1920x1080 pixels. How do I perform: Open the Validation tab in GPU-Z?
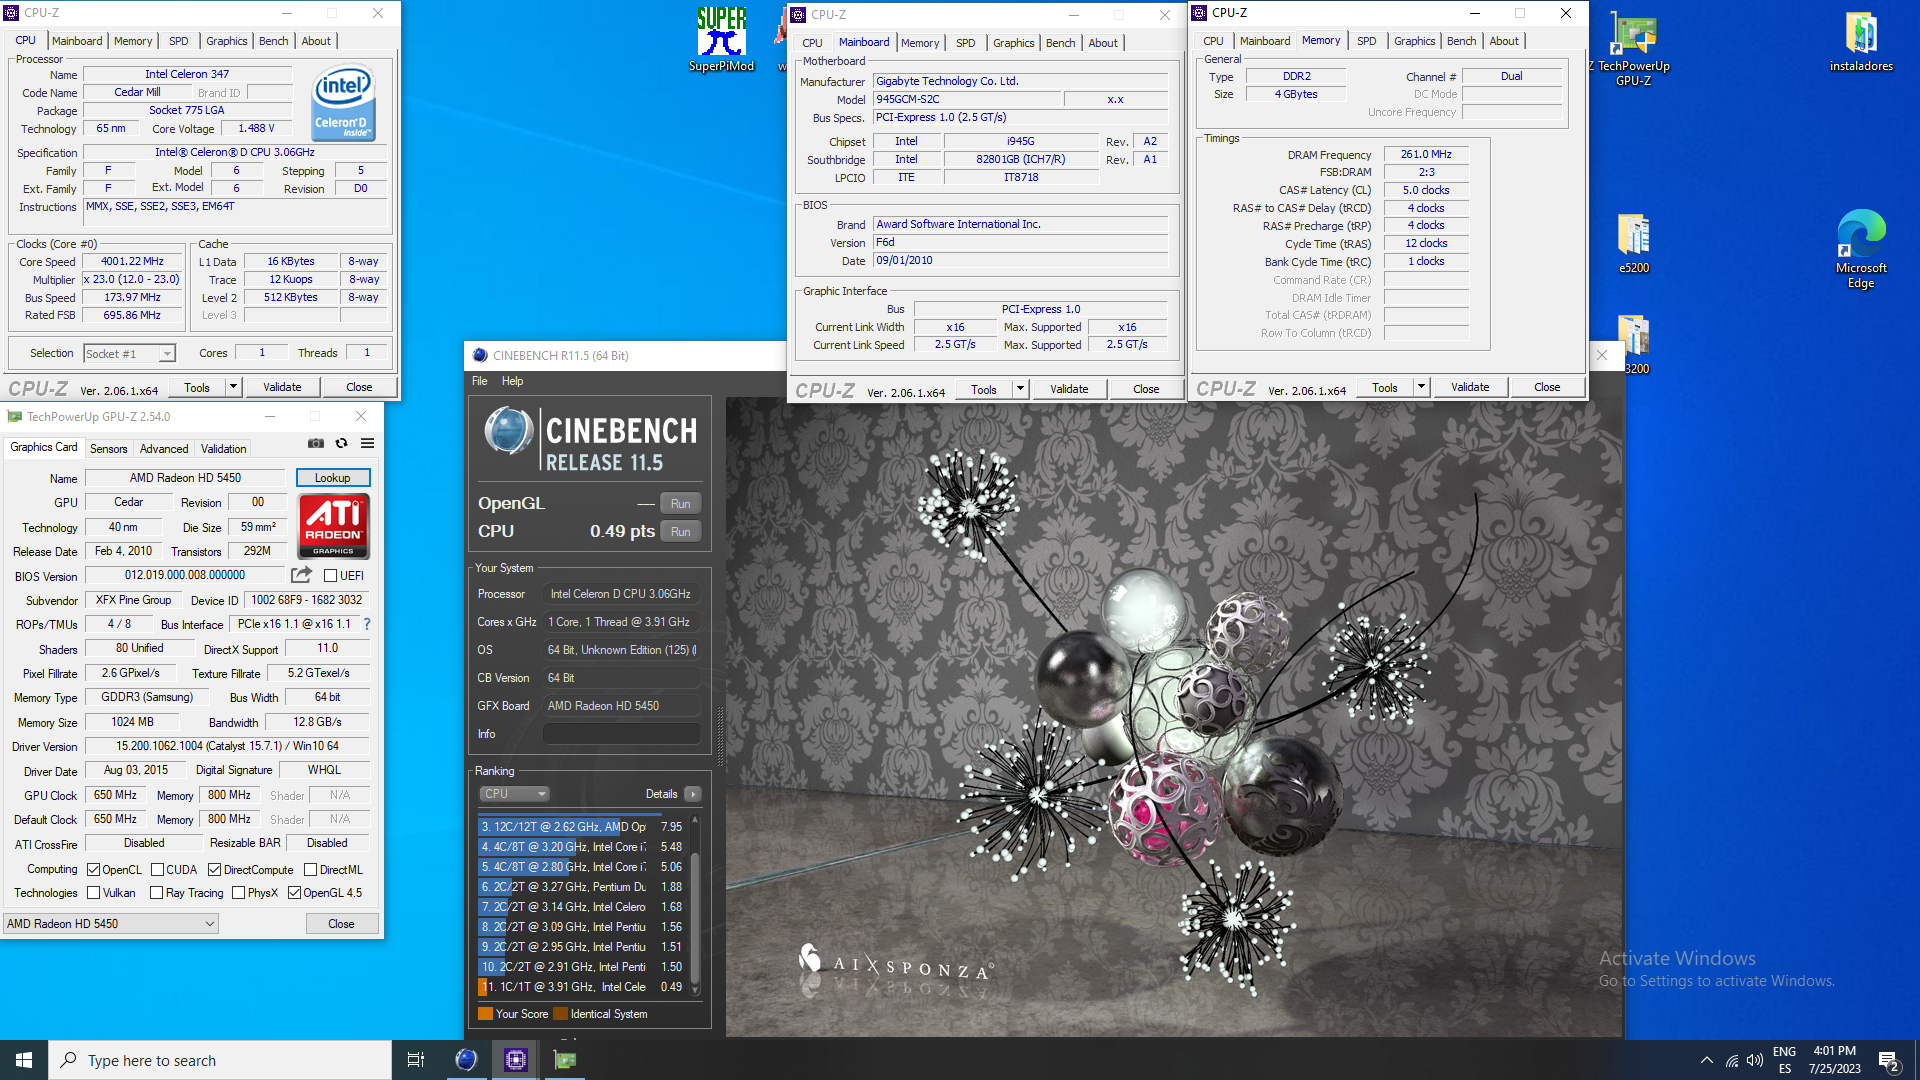pyautogui.click(x=223, y=449)
